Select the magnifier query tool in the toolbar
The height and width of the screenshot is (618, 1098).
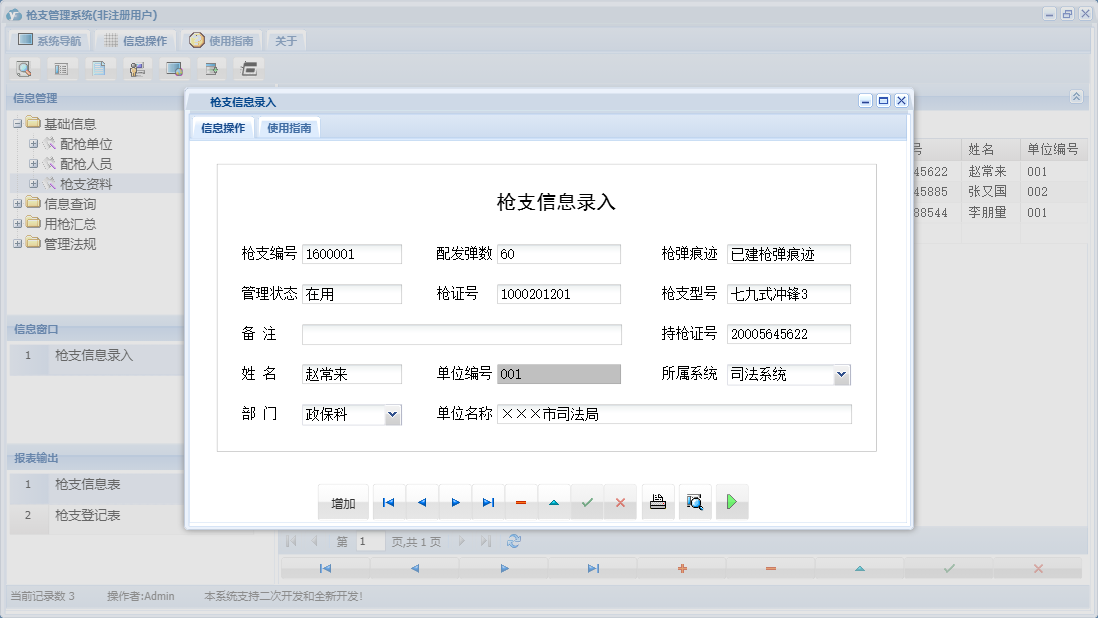24,68
